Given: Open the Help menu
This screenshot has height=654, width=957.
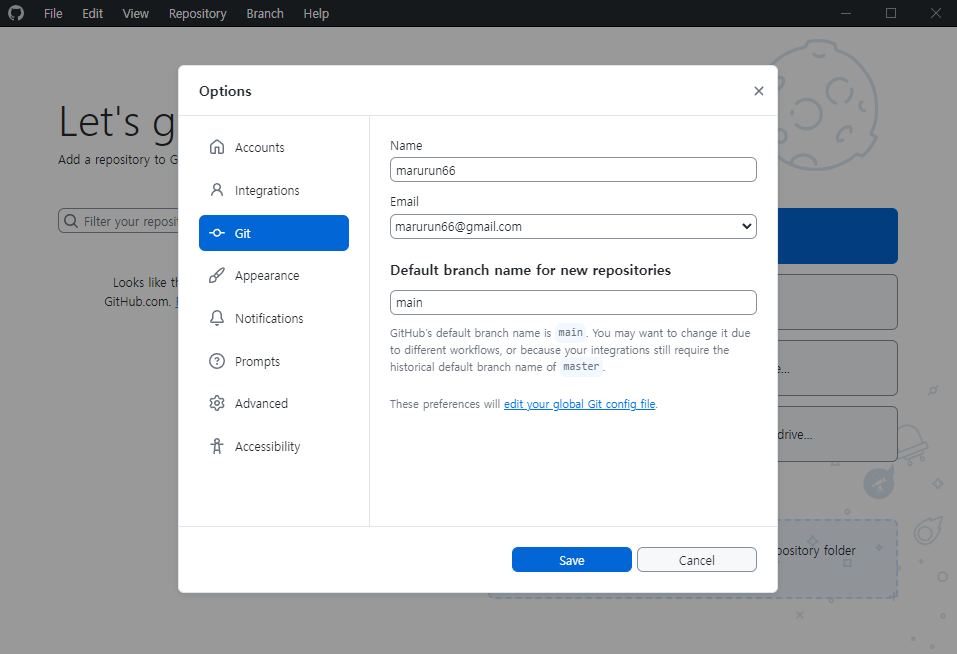Looking at the screenshot, I should click(316, 13).
